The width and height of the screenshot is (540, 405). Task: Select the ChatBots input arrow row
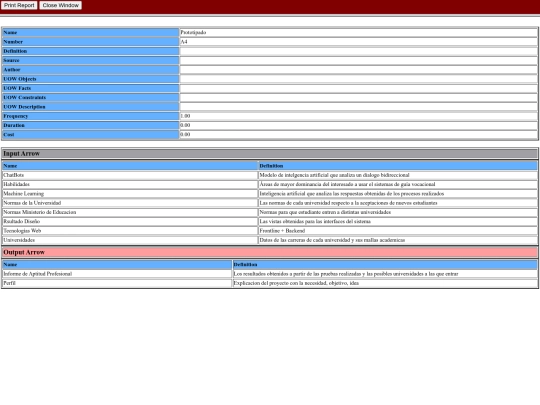pos(270,175)
